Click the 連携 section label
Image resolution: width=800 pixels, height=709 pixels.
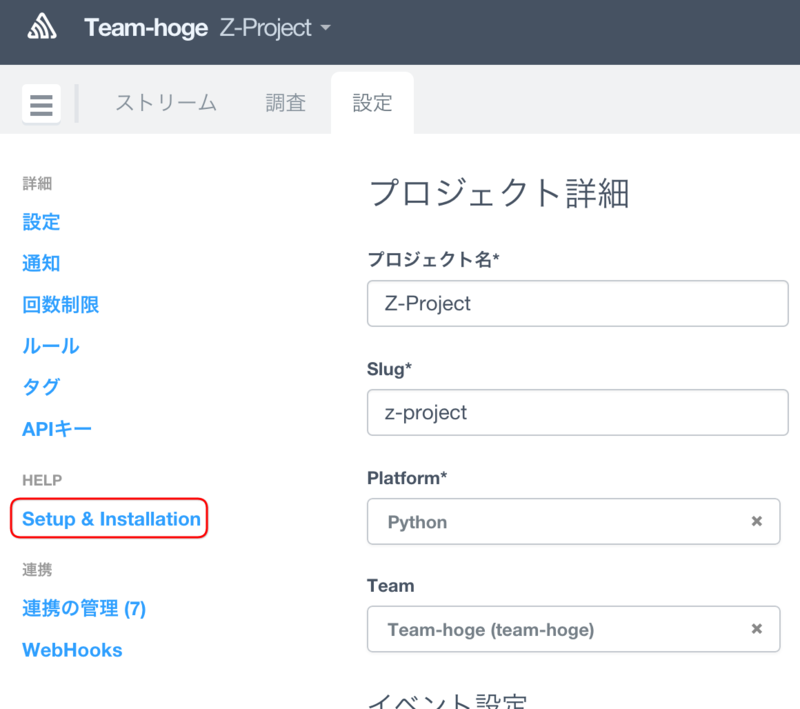point(37,570)
